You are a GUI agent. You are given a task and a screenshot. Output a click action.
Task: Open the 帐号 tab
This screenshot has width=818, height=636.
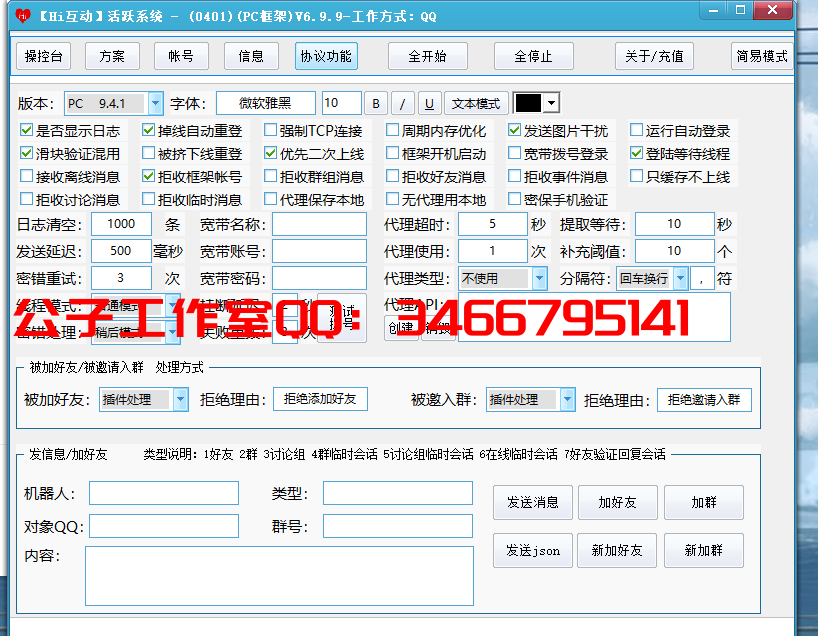(181, 56)
